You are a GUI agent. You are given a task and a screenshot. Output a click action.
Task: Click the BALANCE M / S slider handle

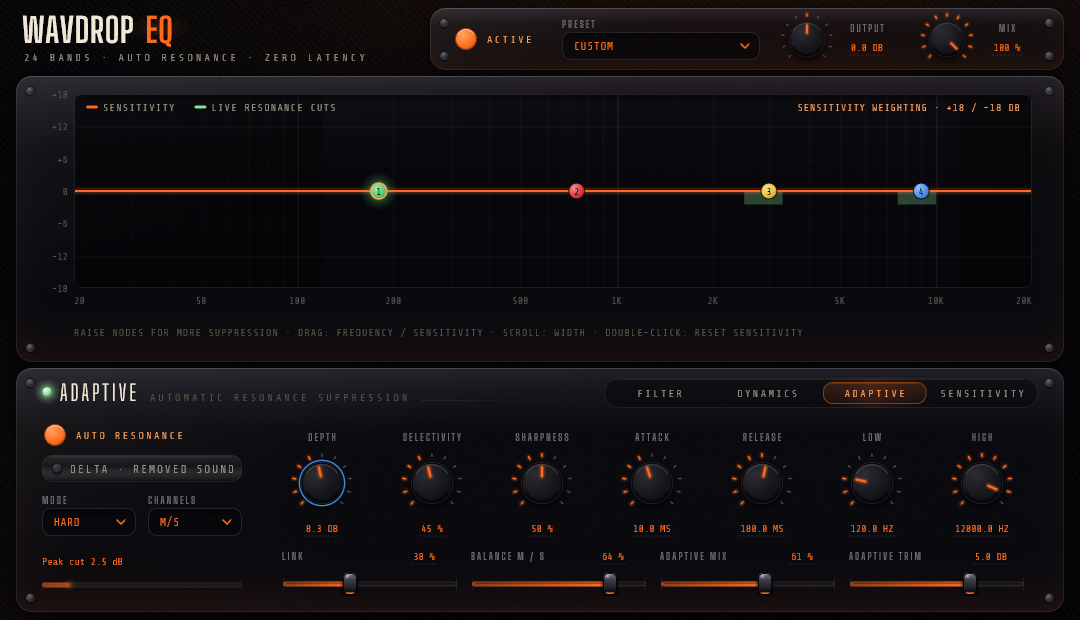coord(610,583)
